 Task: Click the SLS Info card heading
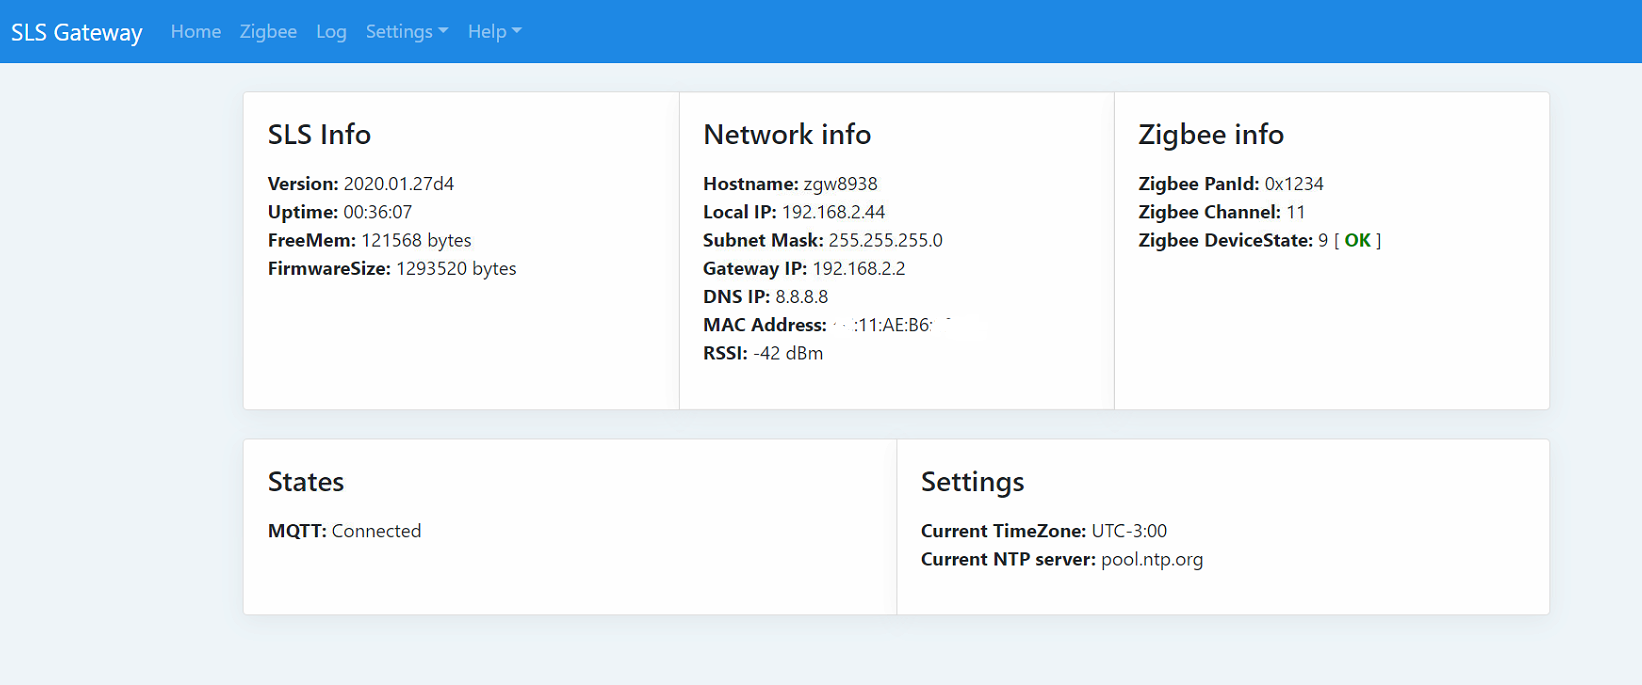click(x=319, y=134)
